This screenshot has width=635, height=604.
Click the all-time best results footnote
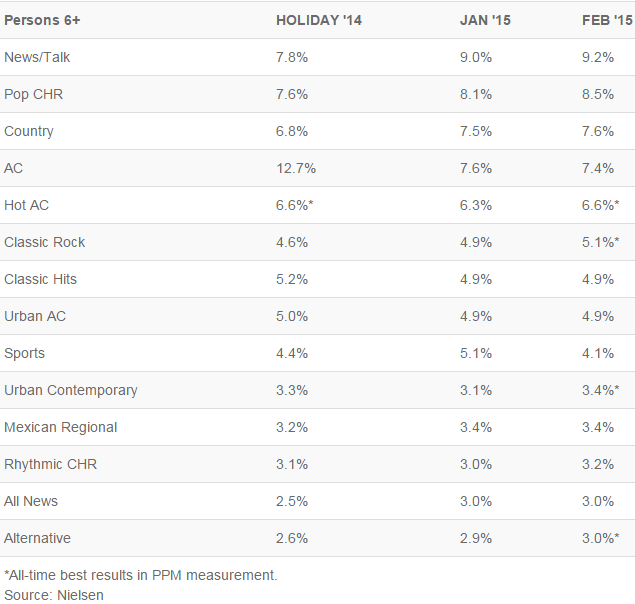(141, 575)
